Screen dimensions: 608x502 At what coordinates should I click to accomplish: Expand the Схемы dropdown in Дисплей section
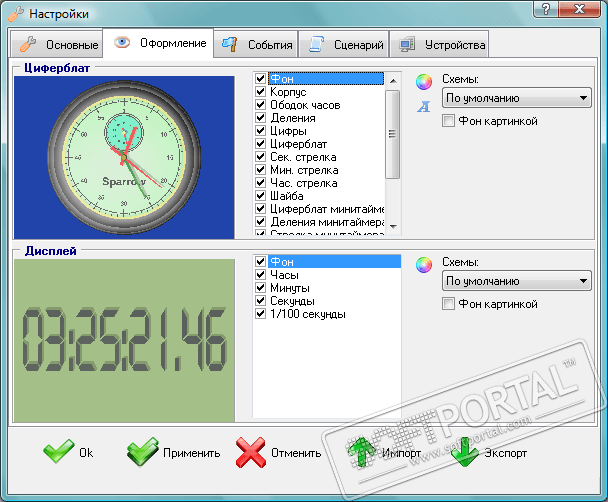(x=516, y=281)
